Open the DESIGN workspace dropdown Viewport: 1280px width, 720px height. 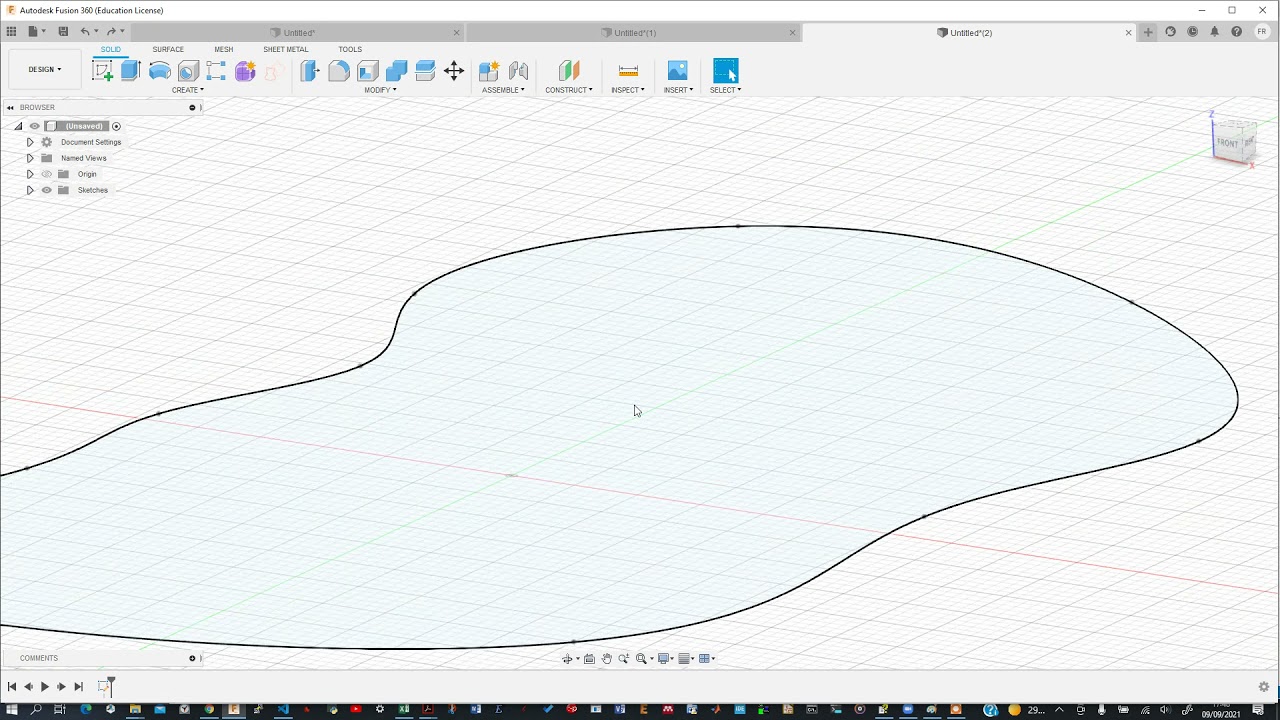point(45,69)
